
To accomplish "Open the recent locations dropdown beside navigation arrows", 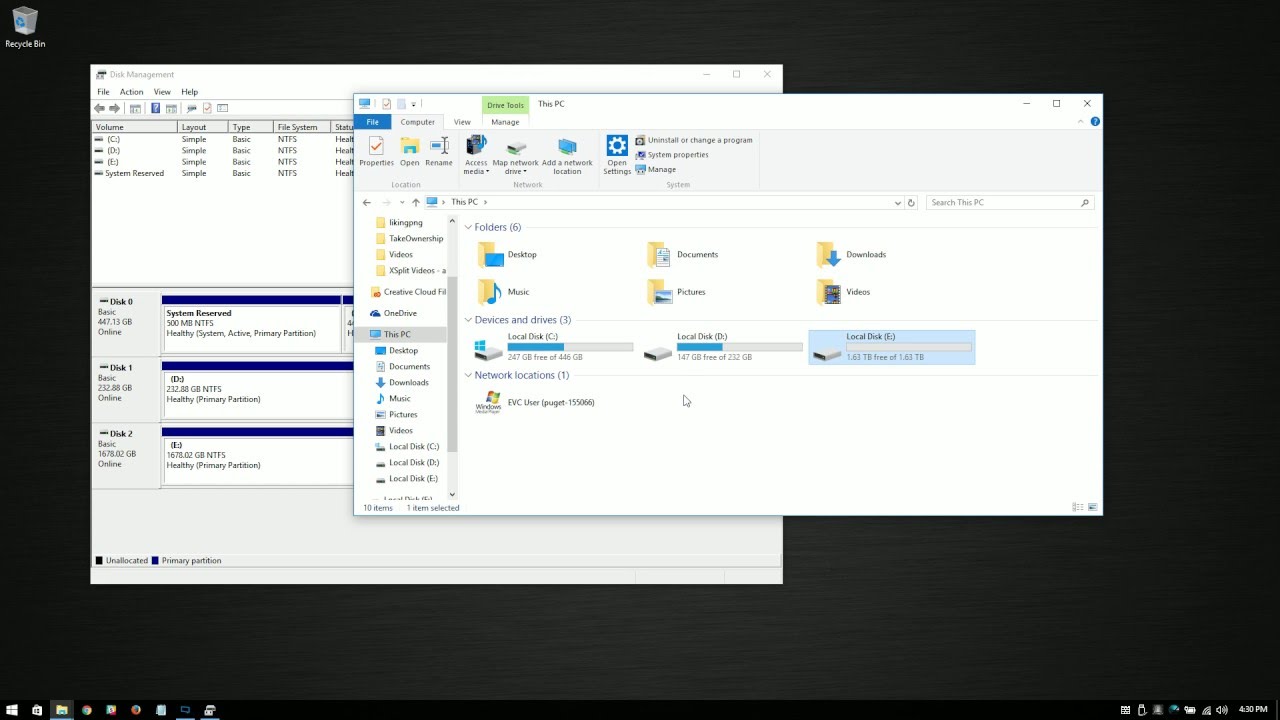I will point(402,202).
